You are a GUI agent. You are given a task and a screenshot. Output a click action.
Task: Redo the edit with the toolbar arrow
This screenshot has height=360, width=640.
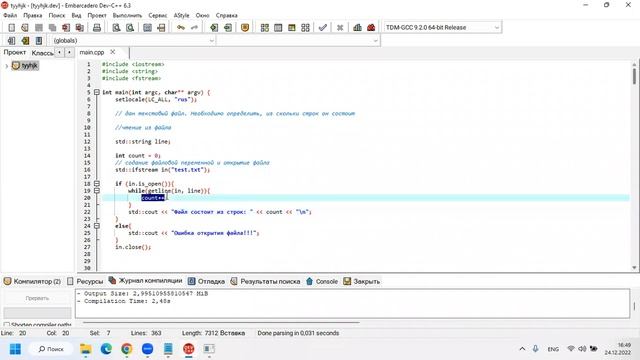(194, 28)
